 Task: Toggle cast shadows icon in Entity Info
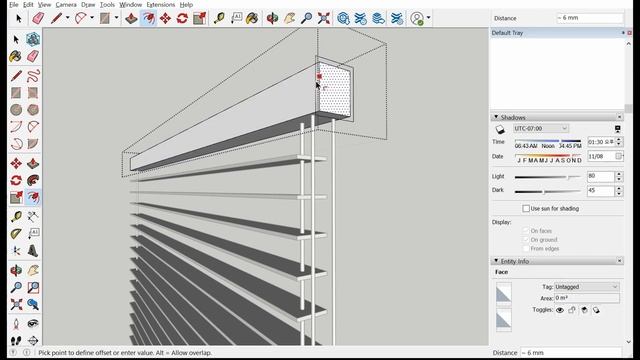(x=596, y=310)
